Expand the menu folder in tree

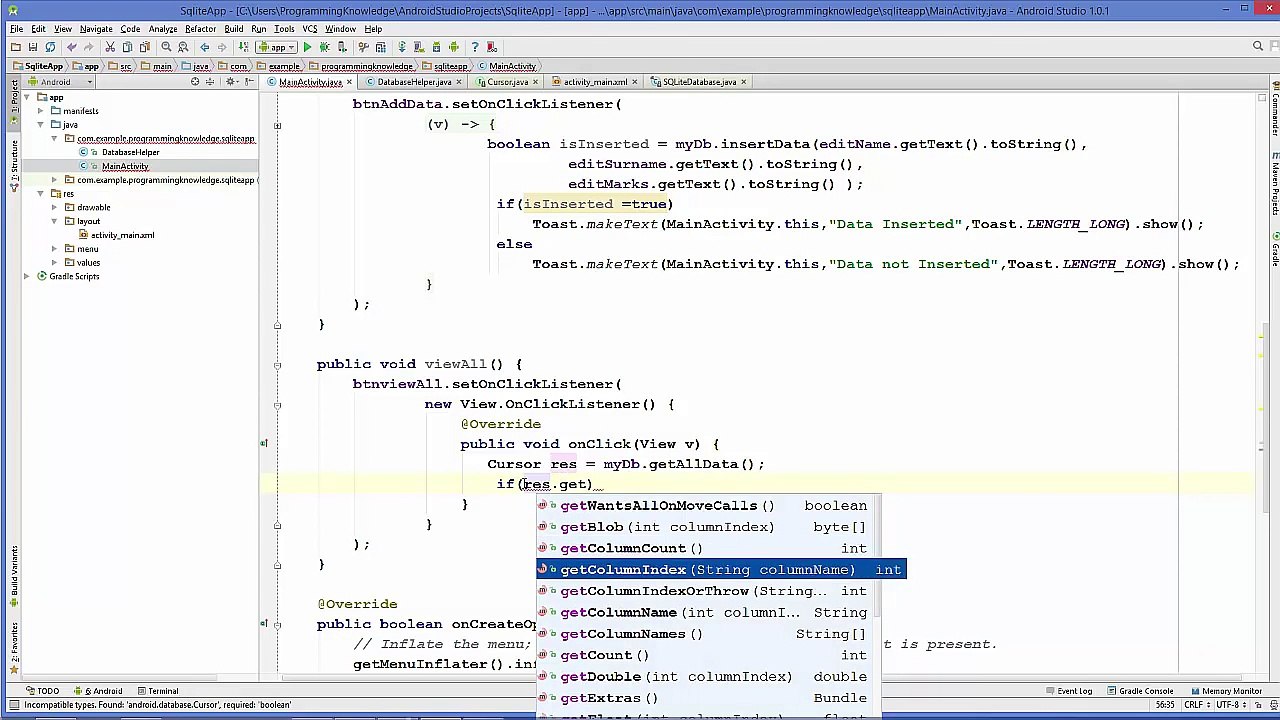pyautogui.click(x=55, y=249)
